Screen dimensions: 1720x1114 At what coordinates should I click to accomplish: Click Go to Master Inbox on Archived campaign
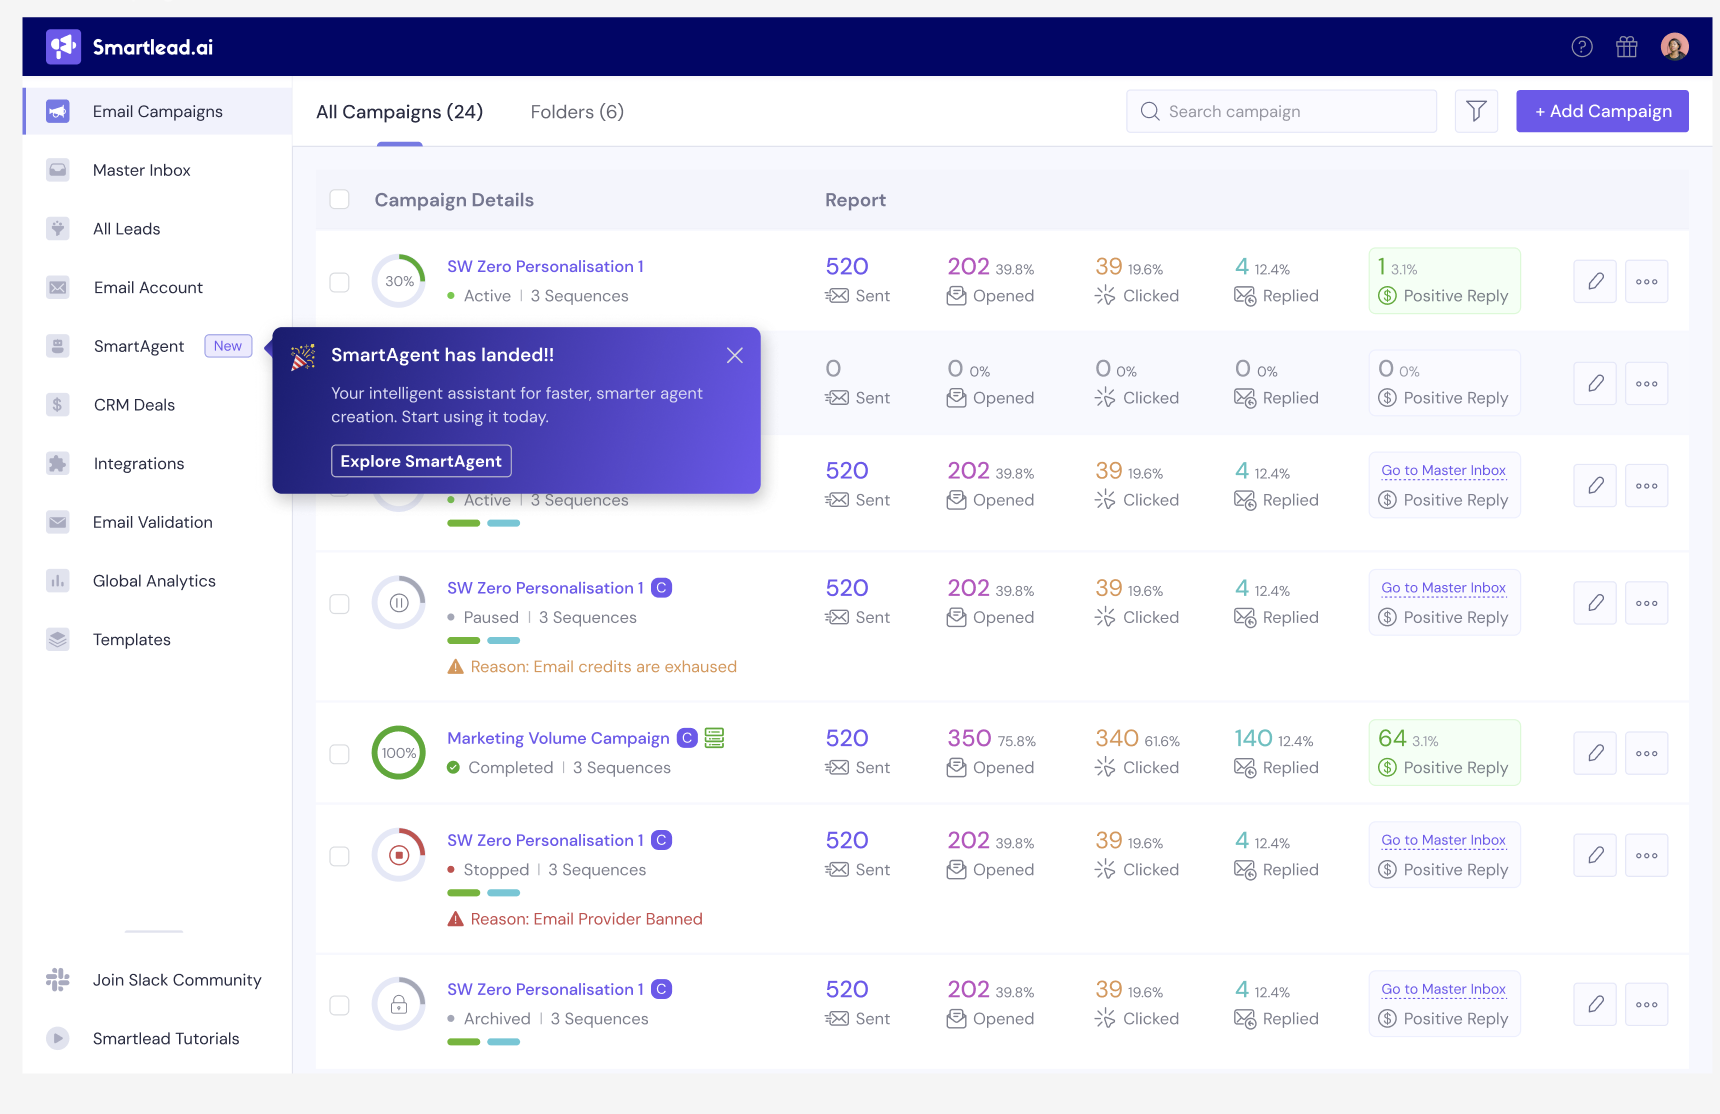click(x=1443, y=989)
